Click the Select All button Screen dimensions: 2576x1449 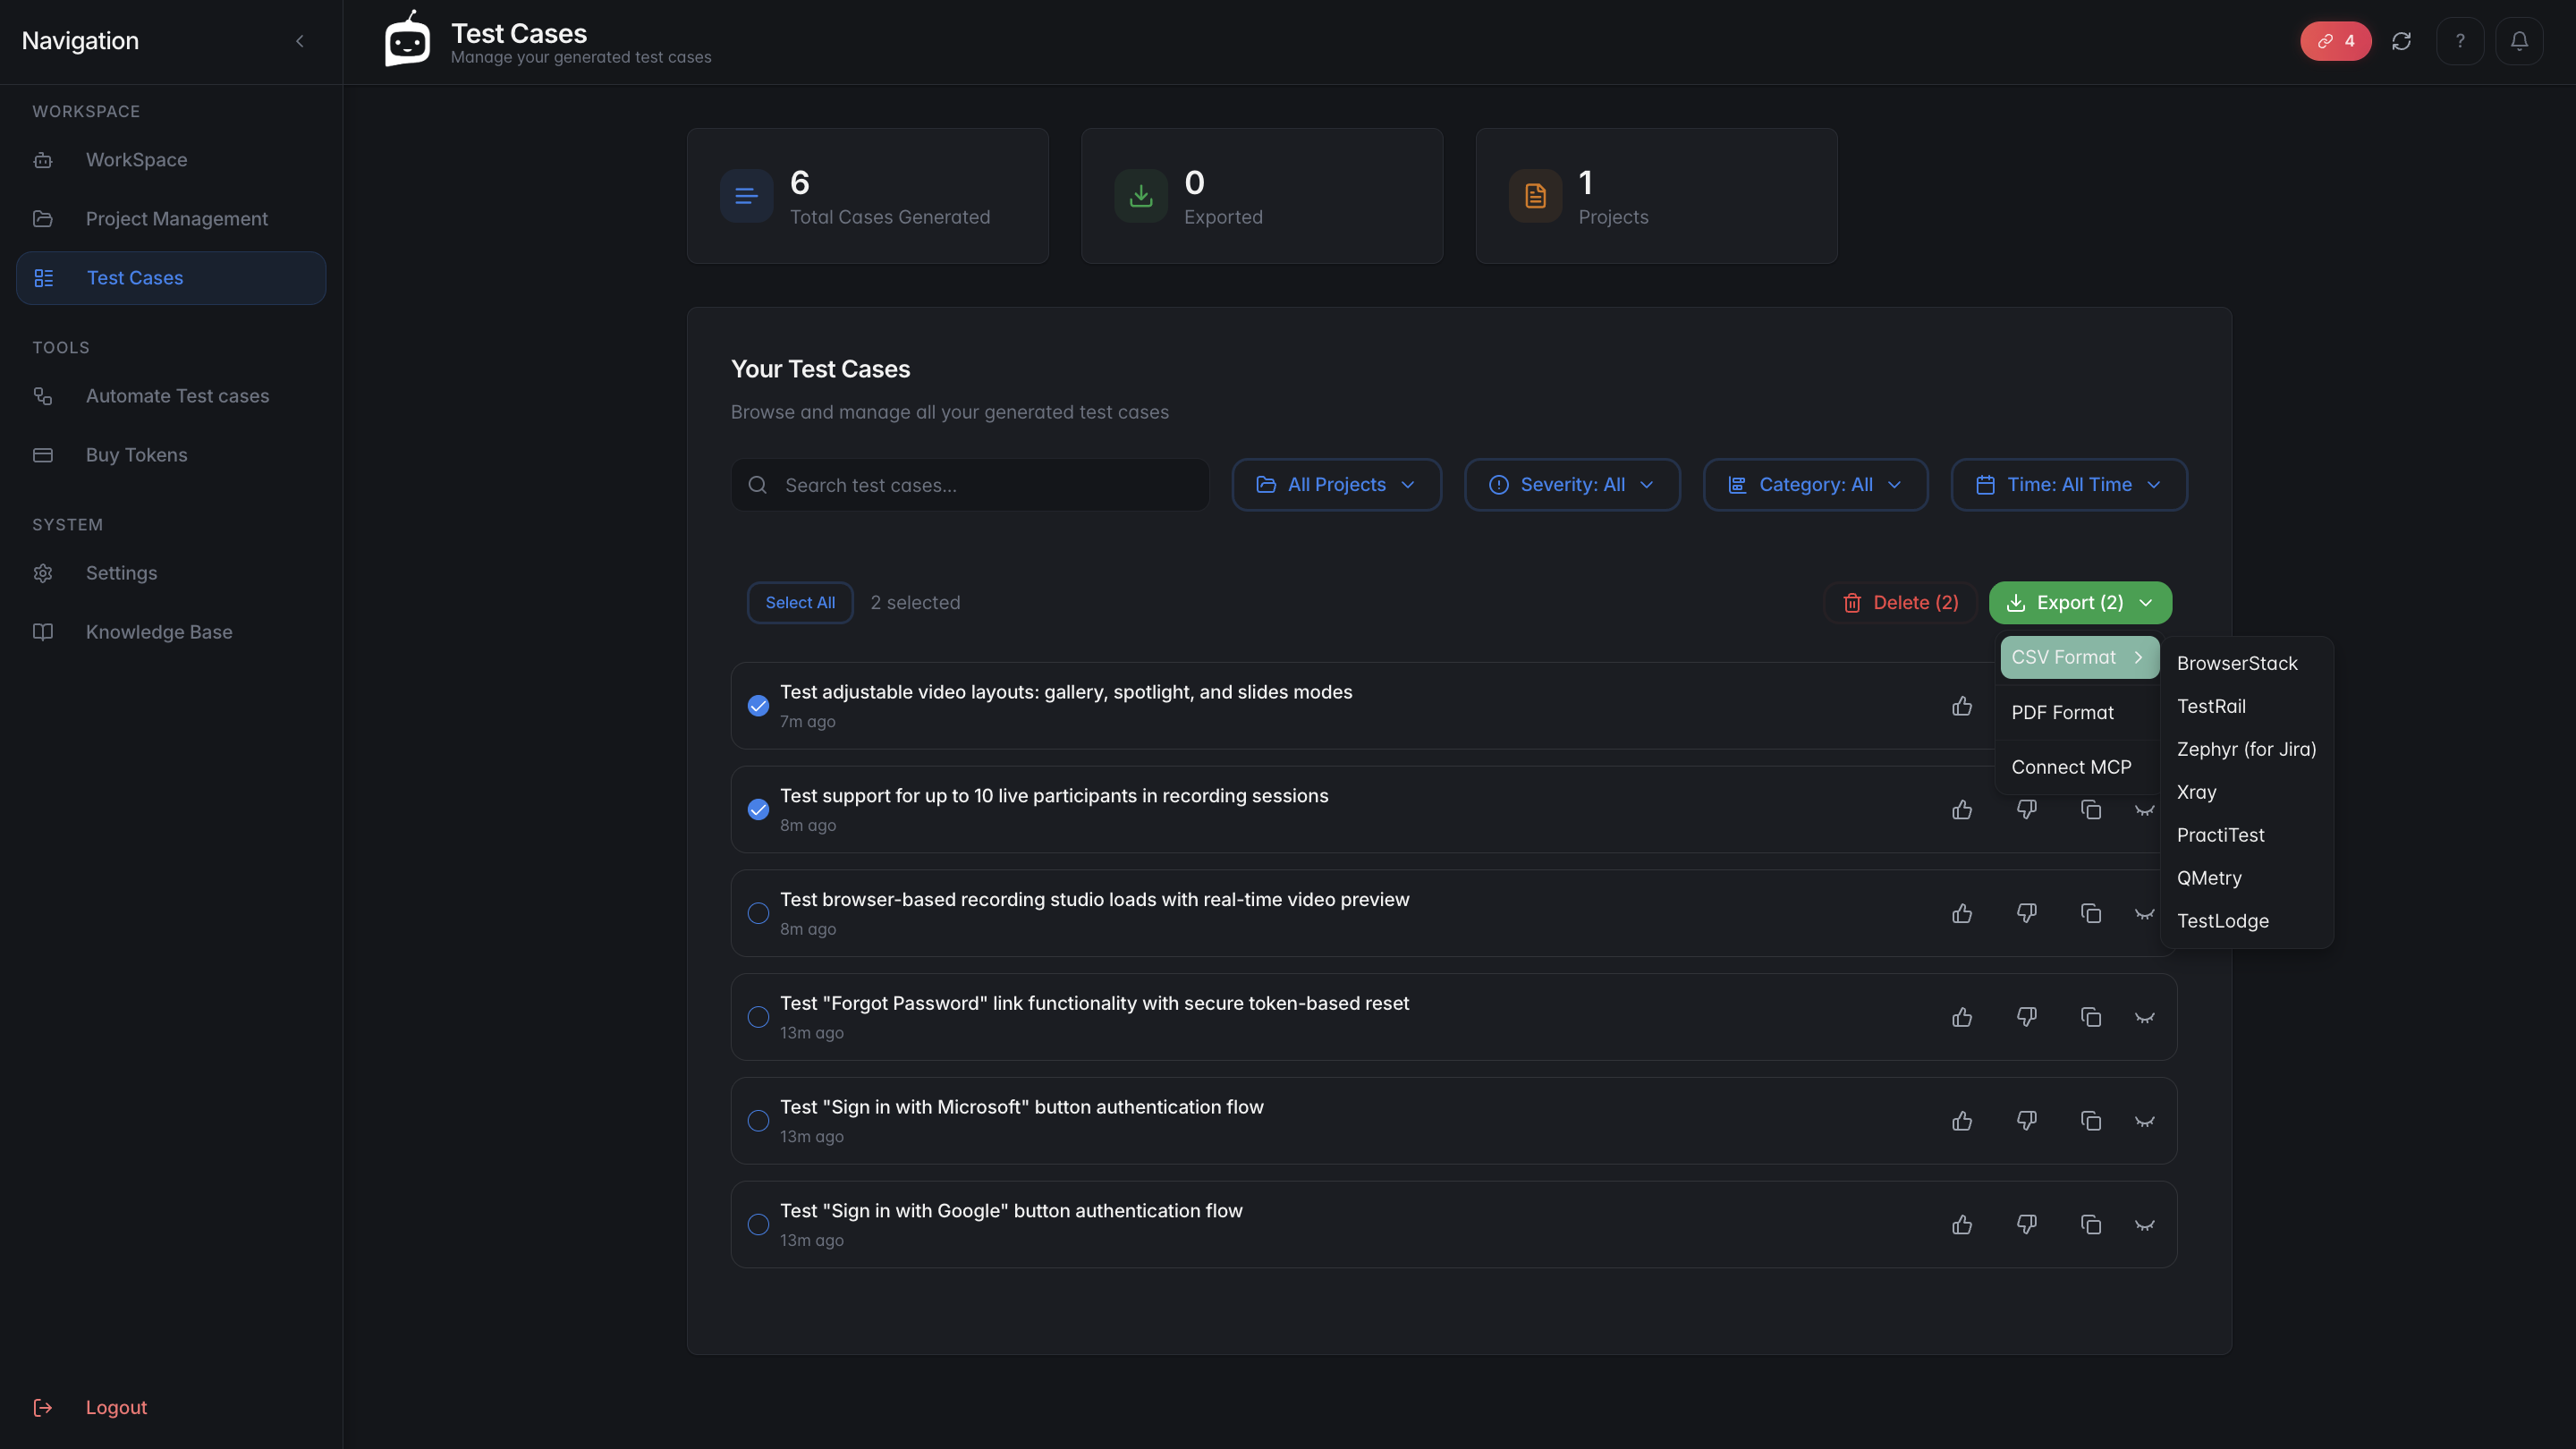click(x=799, y=602)
